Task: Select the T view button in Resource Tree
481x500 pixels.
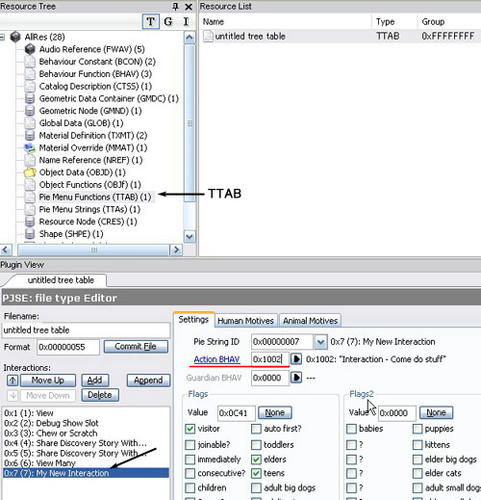Action: click(151, 22)
